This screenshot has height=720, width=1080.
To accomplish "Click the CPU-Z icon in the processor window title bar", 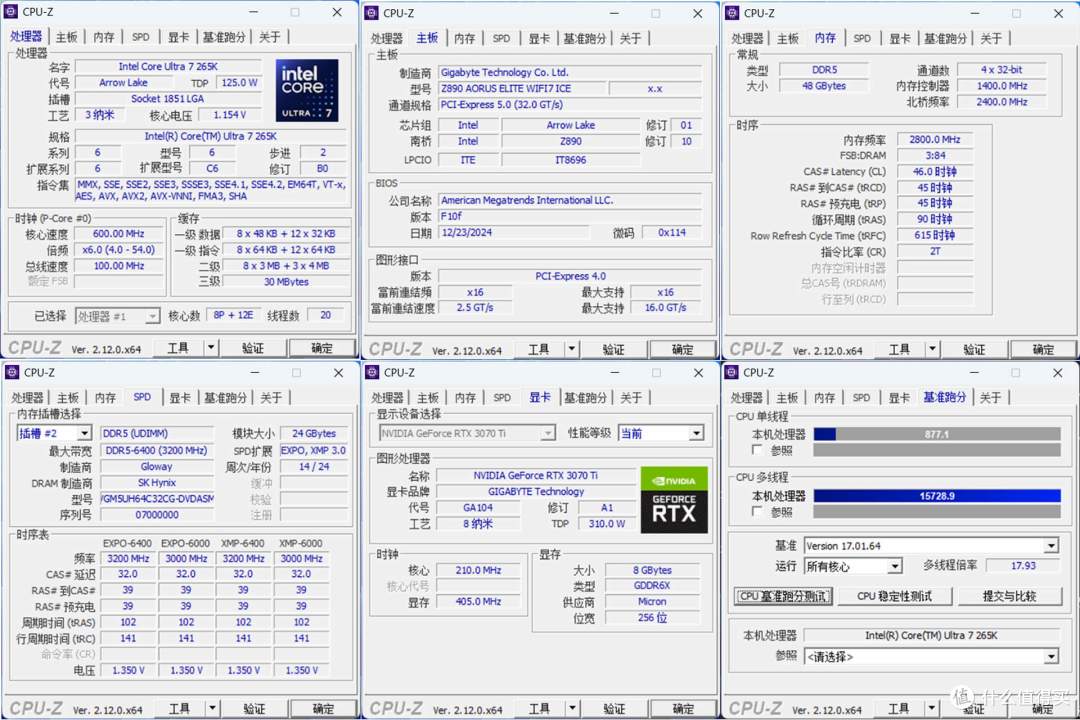I will [x=11, y=12].
